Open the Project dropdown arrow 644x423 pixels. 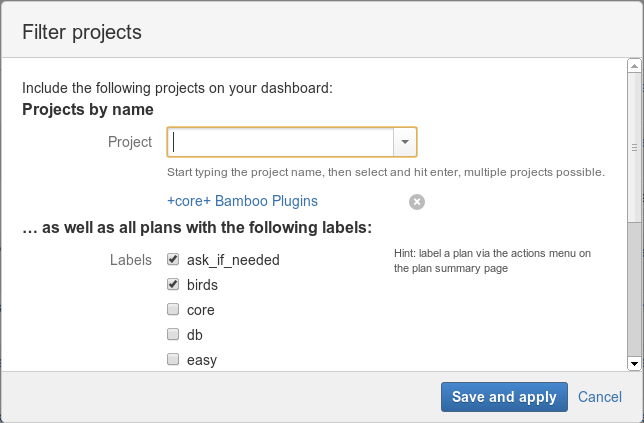pos(405,142)
